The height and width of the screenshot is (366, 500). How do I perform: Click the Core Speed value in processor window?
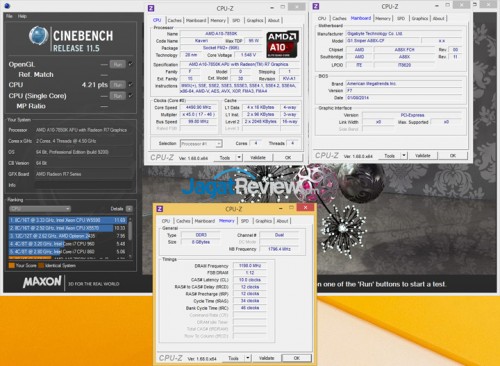[x=198, y=107]
